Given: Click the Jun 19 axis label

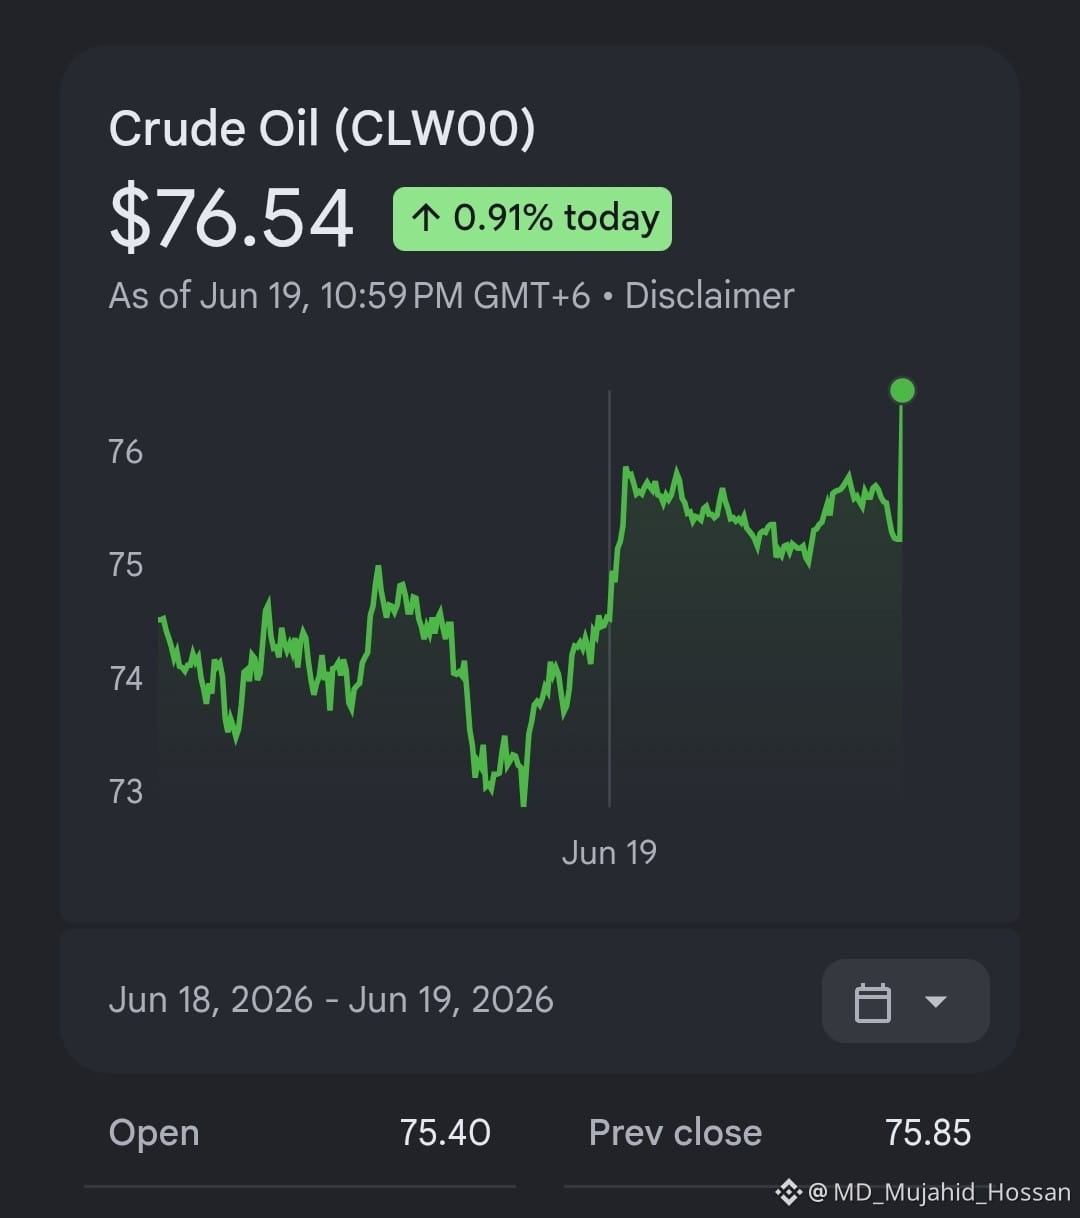Looking at the screenshot, I should coord(609,853).
